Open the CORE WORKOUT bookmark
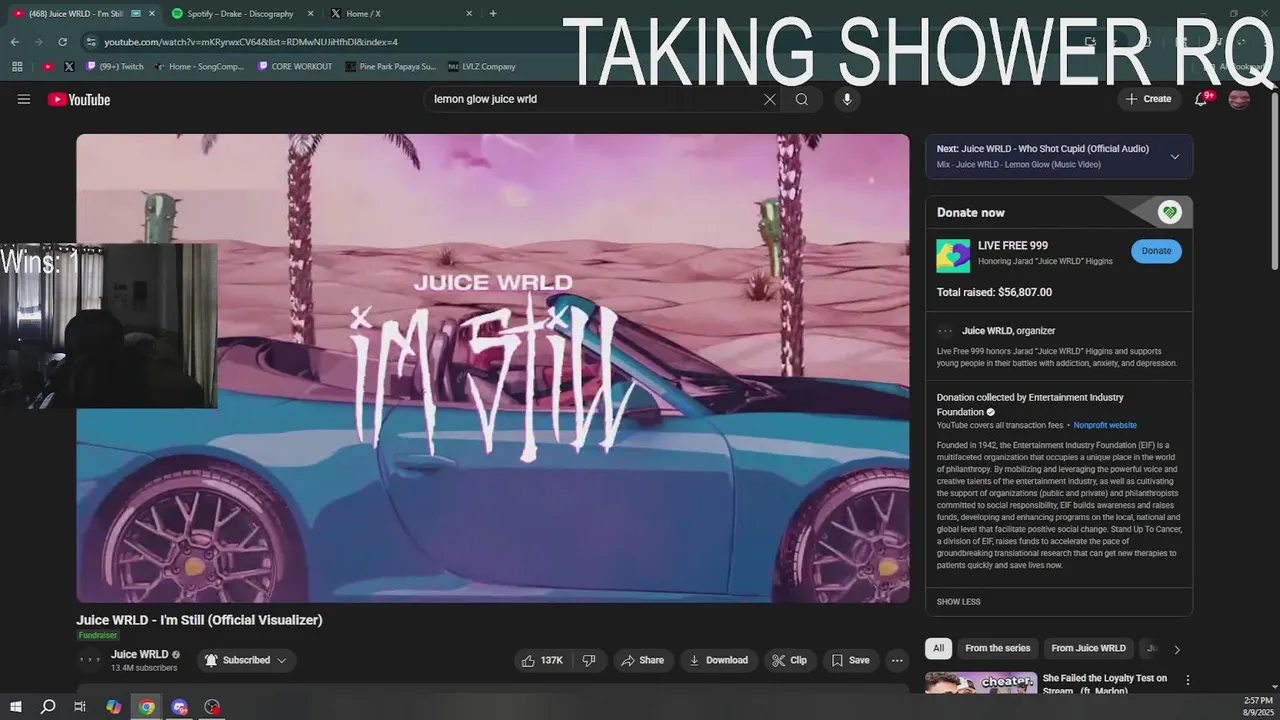Viewport: 1280px width, 720px height. 295,67
